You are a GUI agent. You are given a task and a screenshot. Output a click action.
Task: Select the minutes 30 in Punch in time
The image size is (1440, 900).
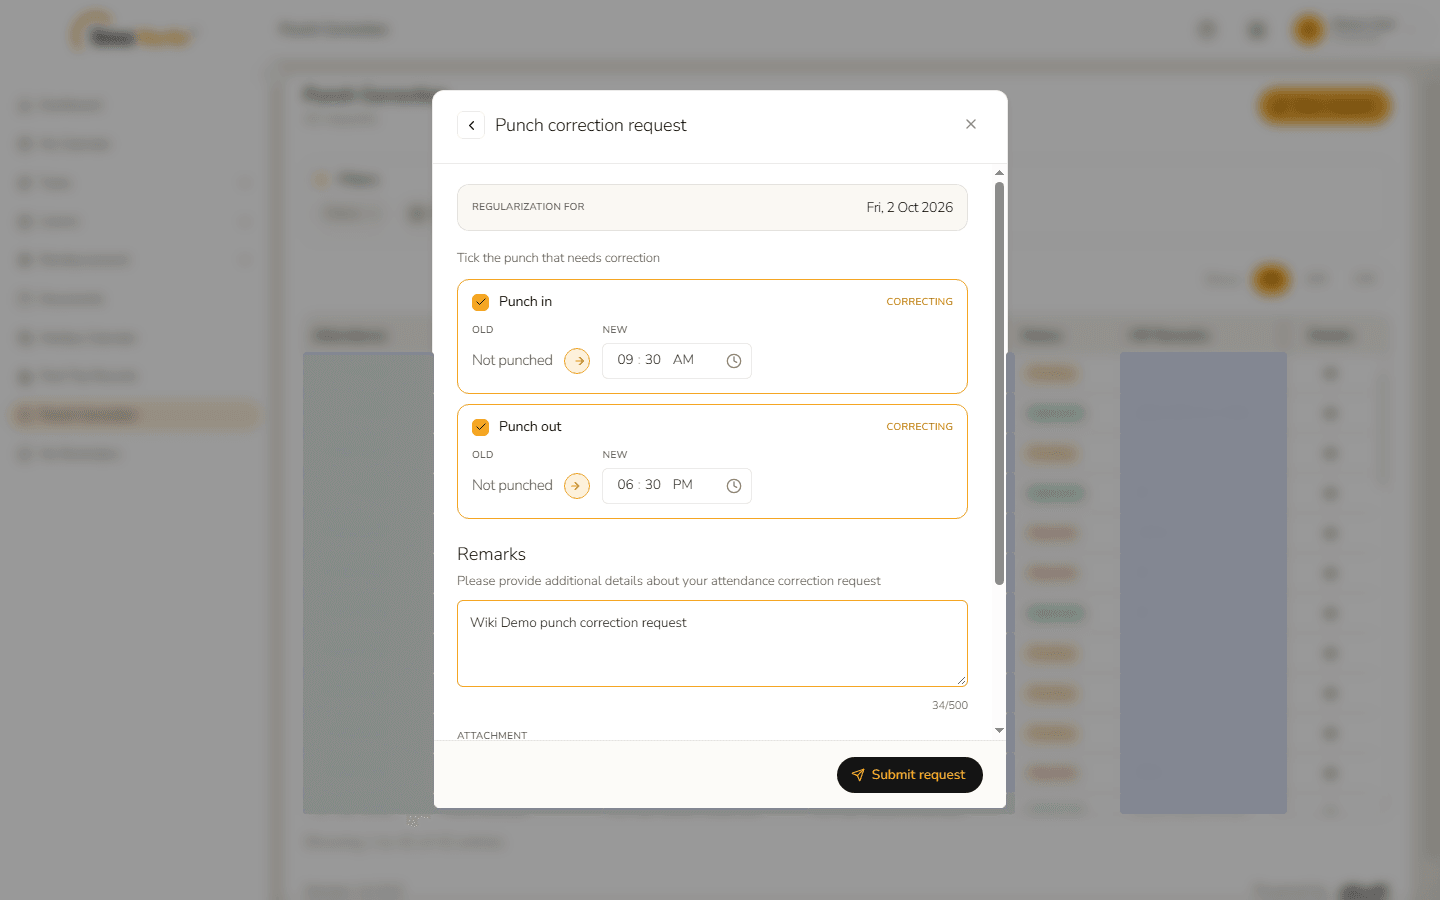tap(653, 360)
